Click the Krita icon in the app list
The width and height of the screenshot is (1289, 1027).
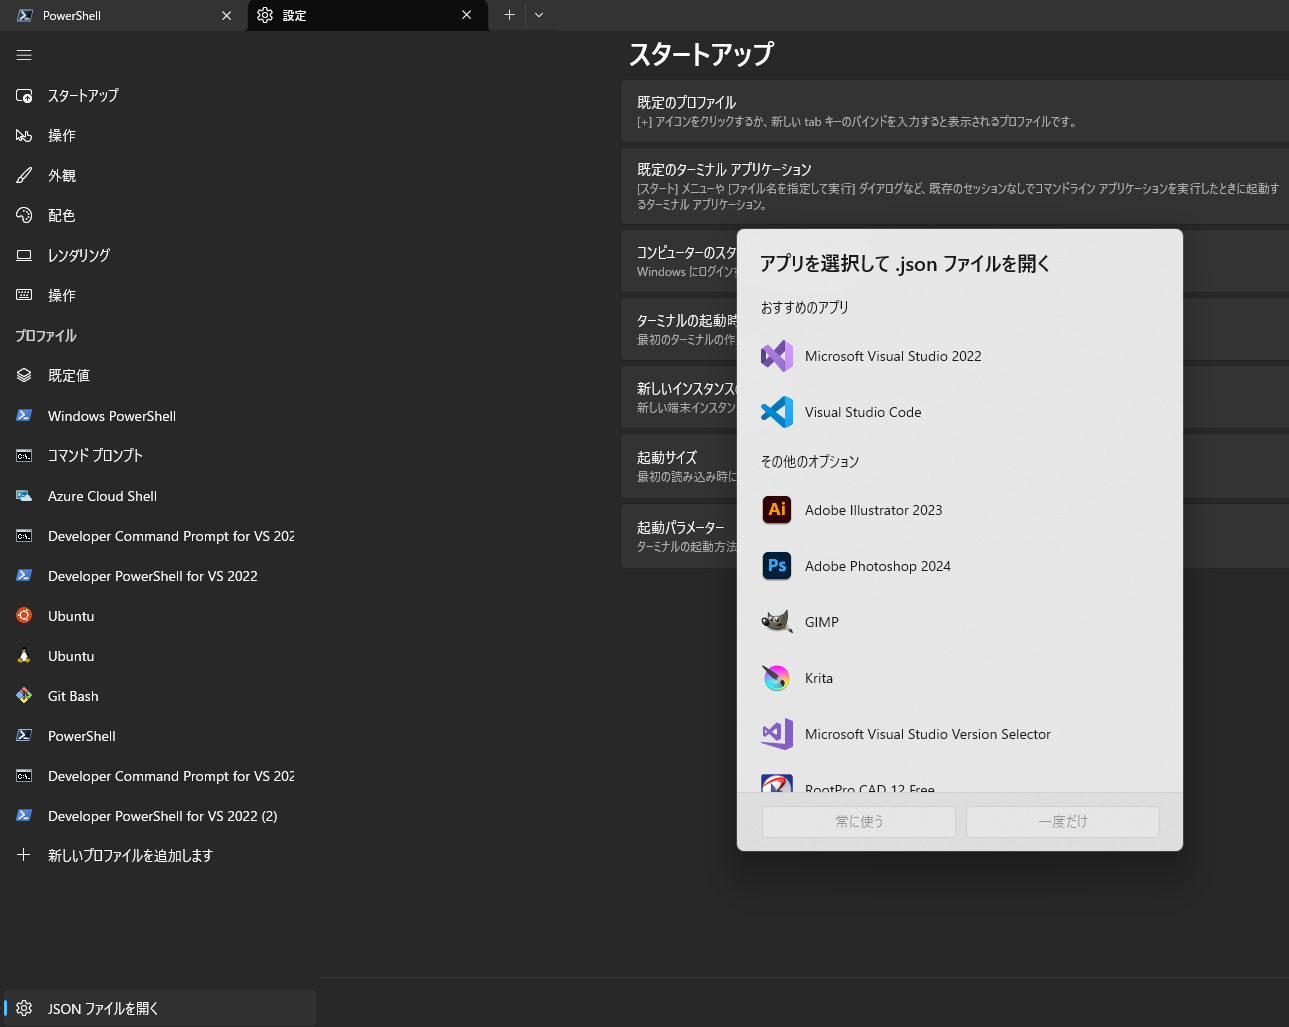coord(777,678)
